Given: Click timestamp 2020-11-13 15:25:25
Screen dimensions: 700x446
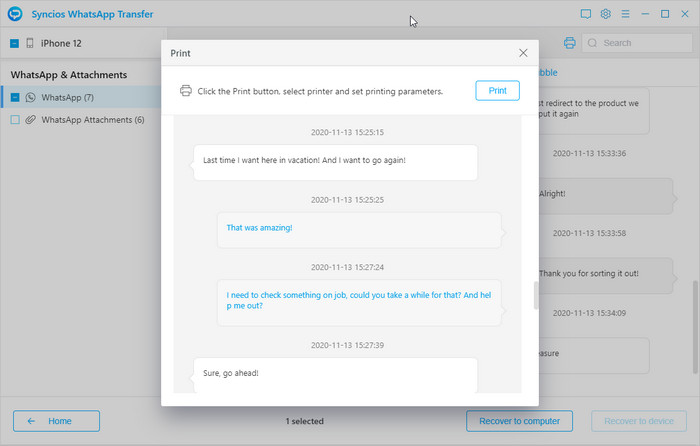Looking at the screenshot, I should 347,200.
